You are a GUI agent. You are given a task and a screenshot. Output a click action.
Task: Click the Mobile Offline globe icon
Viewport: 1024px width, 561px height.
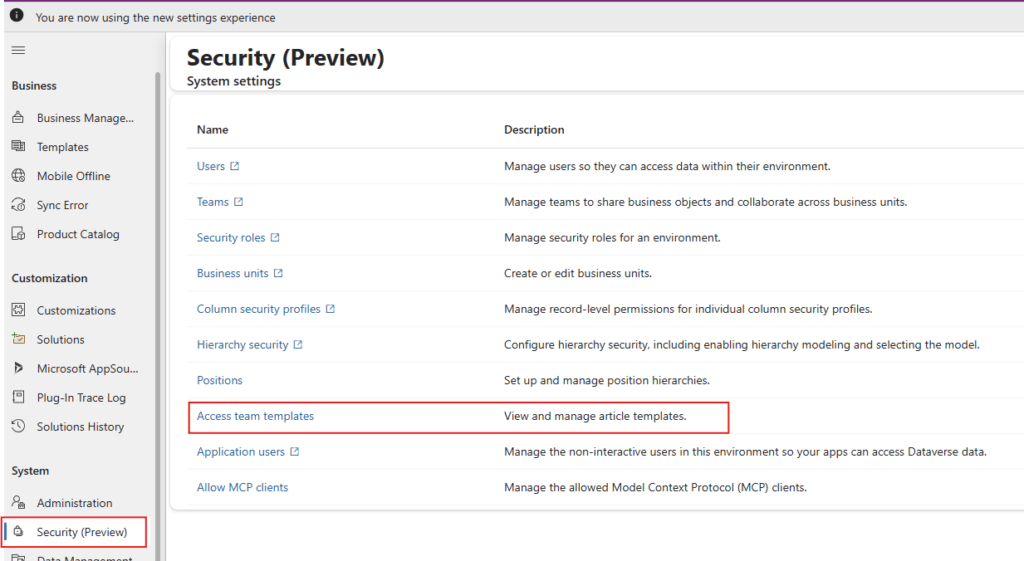18,176
